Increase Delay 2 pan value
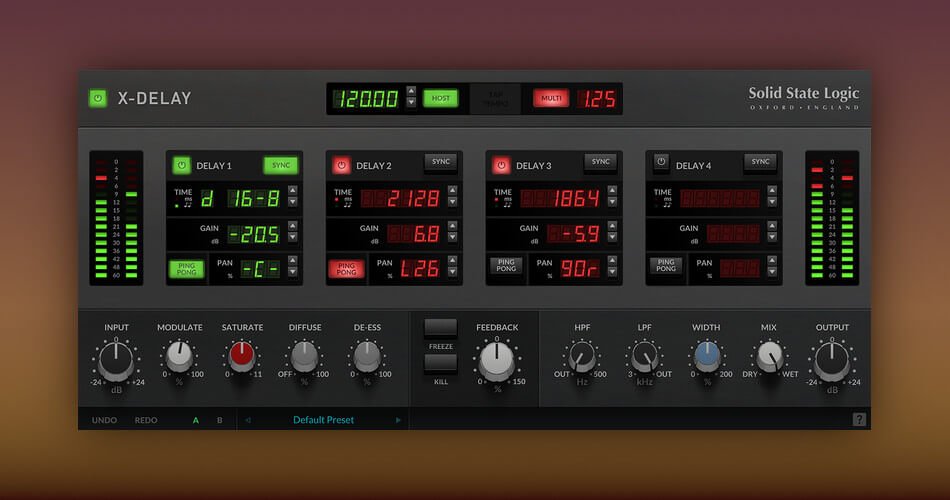This screenshot has width=950, height=500. 453,261
